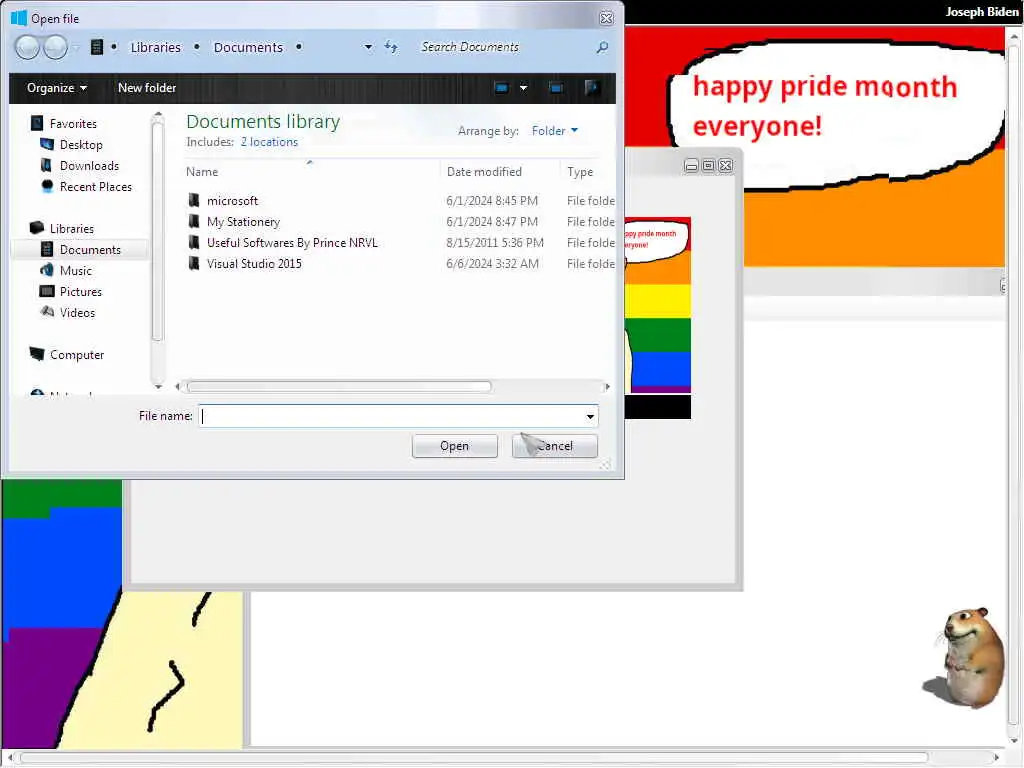Click the Recent Places icon
This screenshot has height=768, width=1024.
pyautogui.click(x=47, y=186)
